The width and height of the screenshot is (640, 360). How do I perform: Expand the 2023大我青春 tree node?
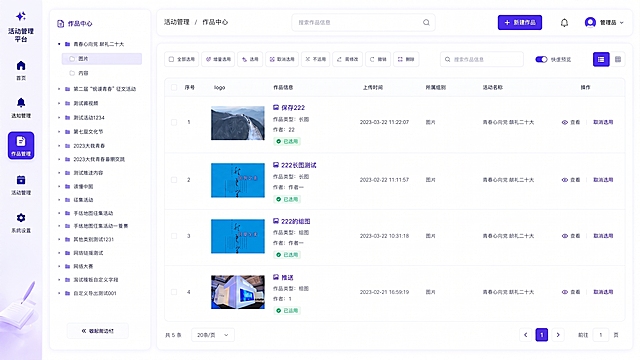point(59,146)
